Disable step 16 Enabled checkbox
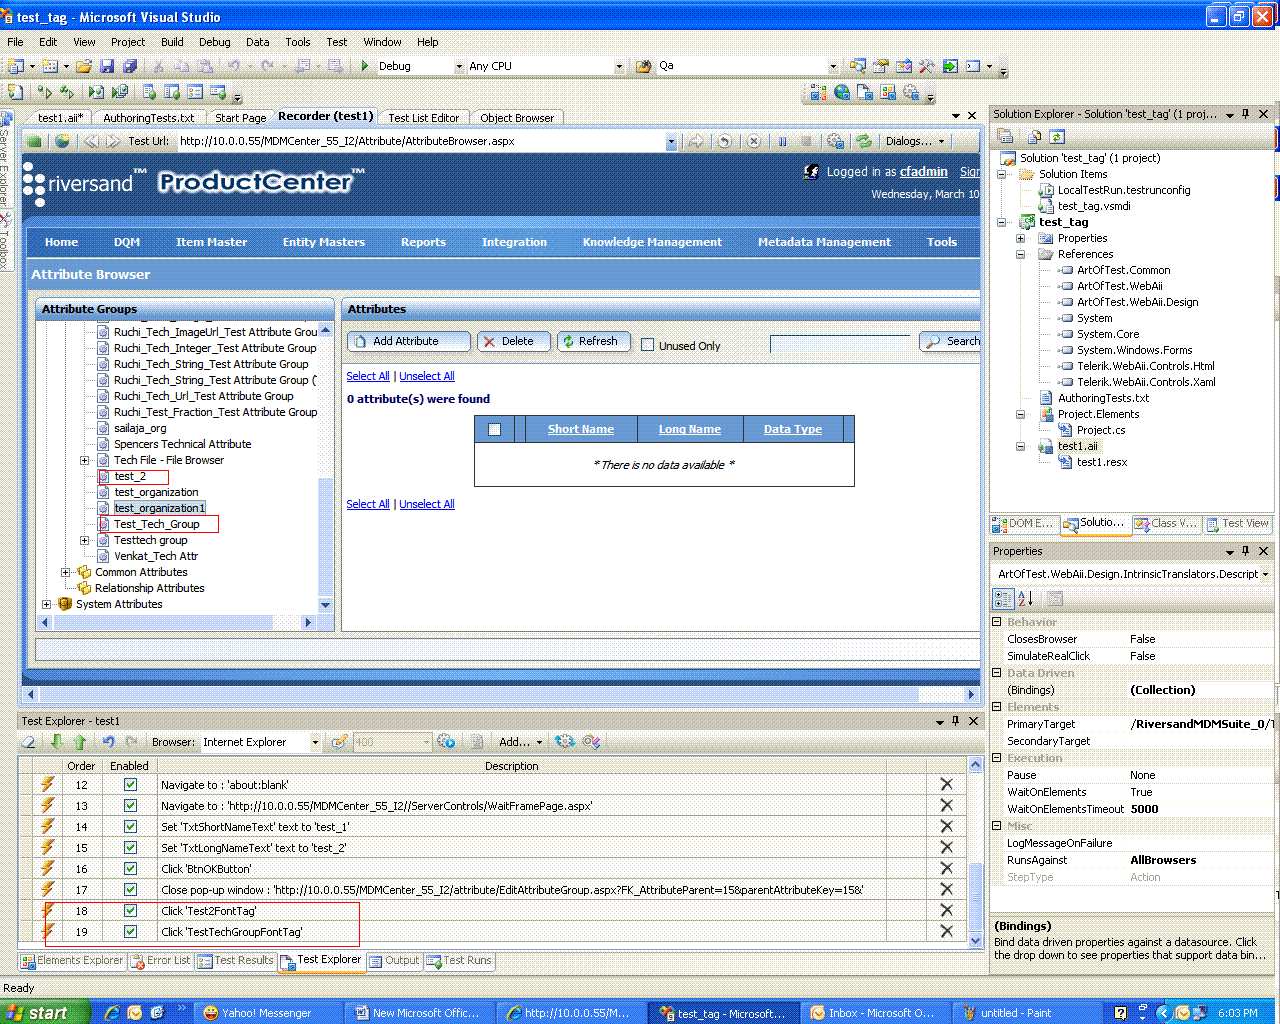 [x=130, y=868]
